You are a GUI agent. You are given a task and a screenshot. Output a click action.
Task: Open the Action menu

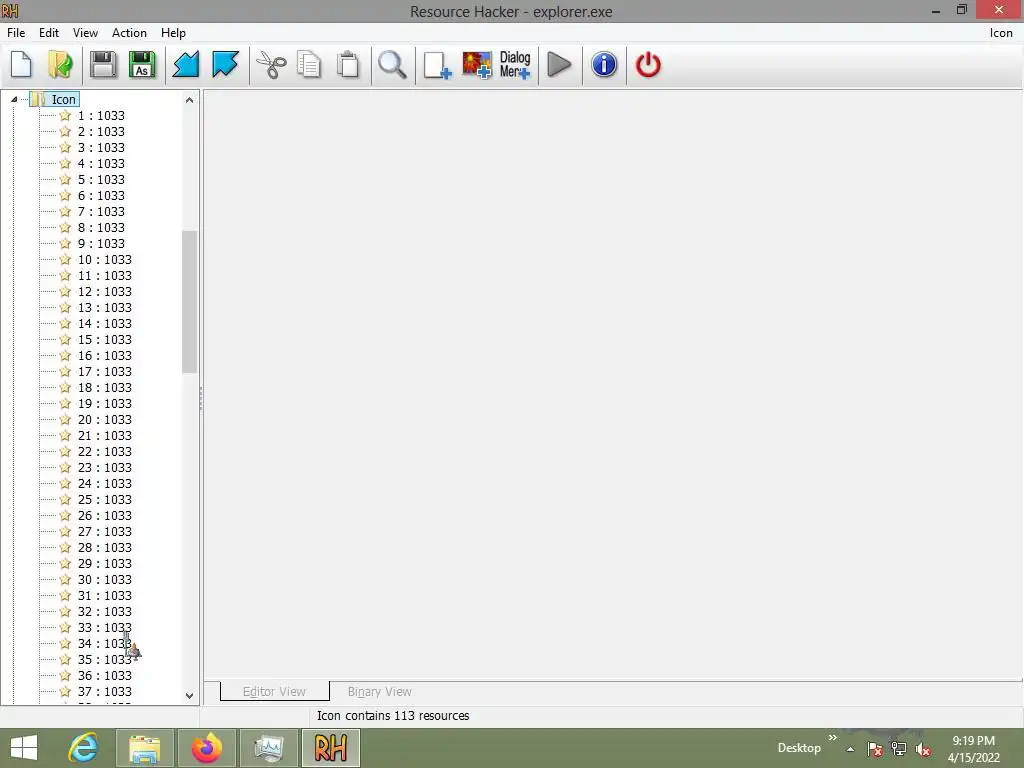click(129, 33)
